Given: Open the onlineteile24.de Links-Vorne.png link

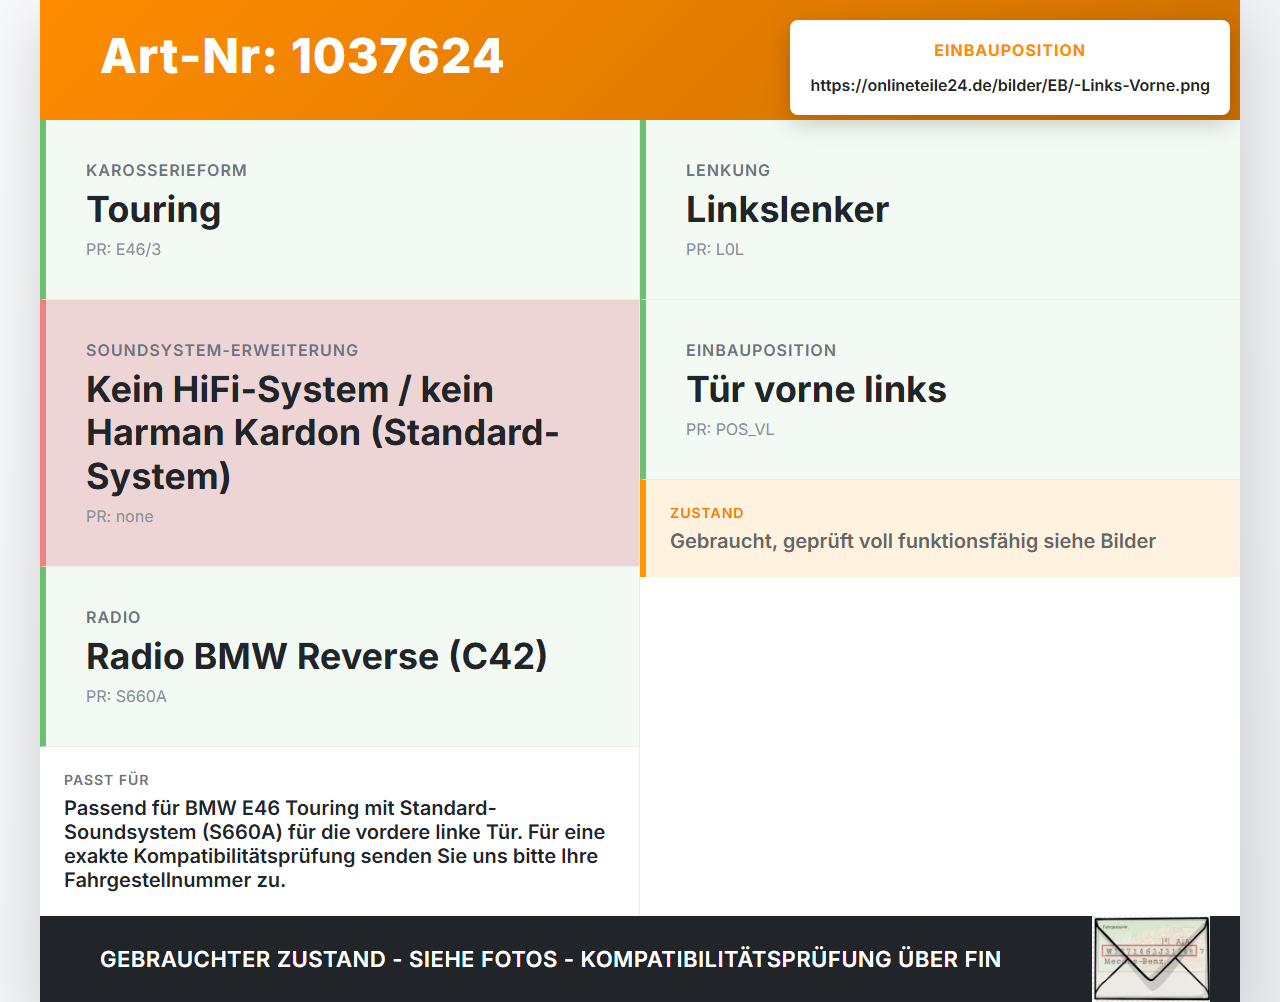Looking at the screenshot, I should point(1010,85).
